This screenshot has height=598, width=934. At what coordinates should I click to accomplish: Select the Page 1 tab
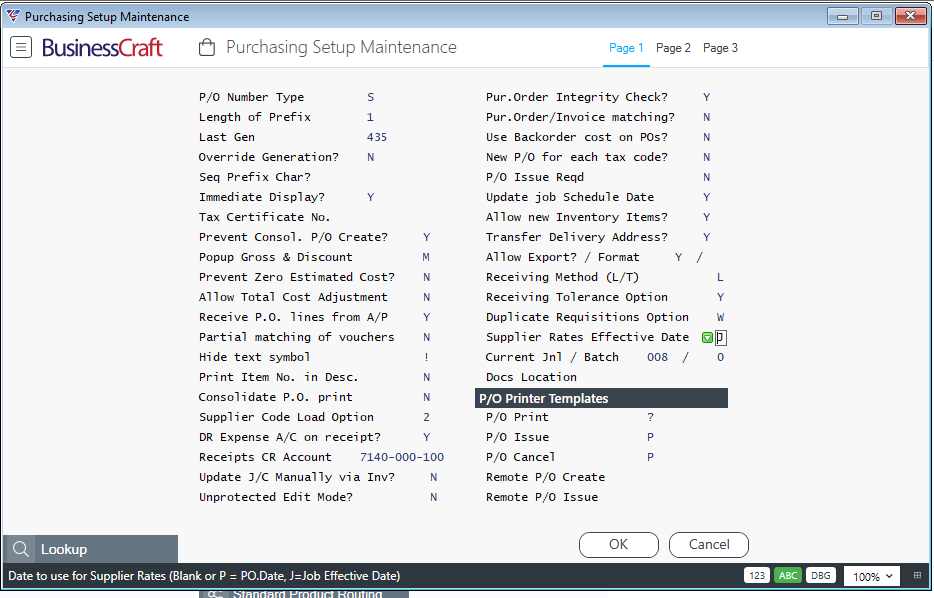point(626,48)
